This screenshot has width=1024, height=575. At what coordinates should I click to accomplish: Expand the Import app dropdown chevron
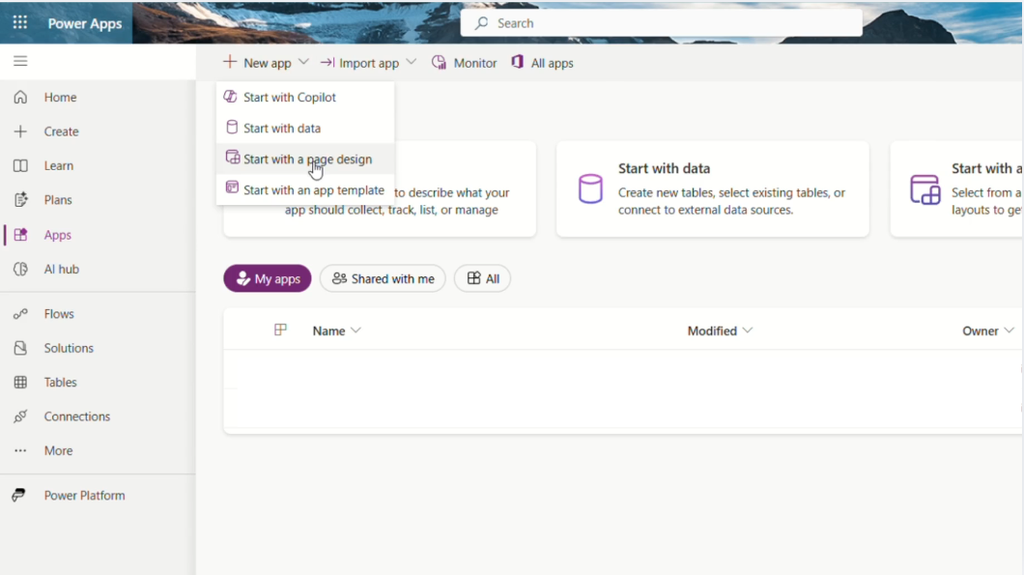tap(411, 62)
